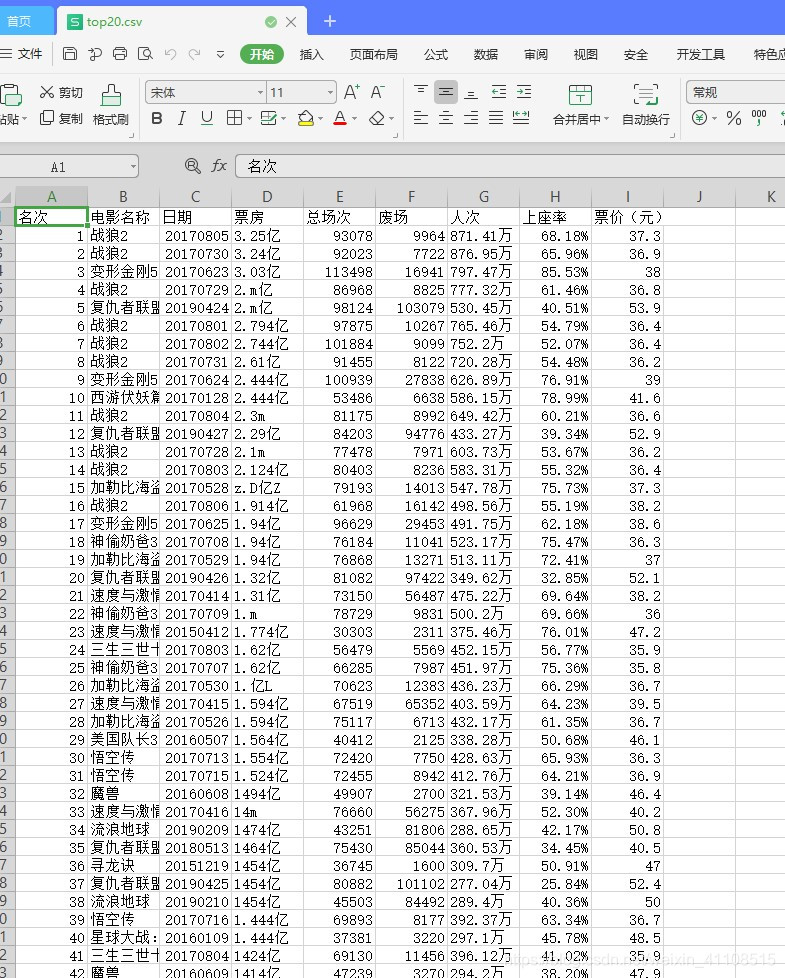The height and width of the screenshot is (978, 785).
Task: Toggle Underline formatting
Action: [206, 118]
